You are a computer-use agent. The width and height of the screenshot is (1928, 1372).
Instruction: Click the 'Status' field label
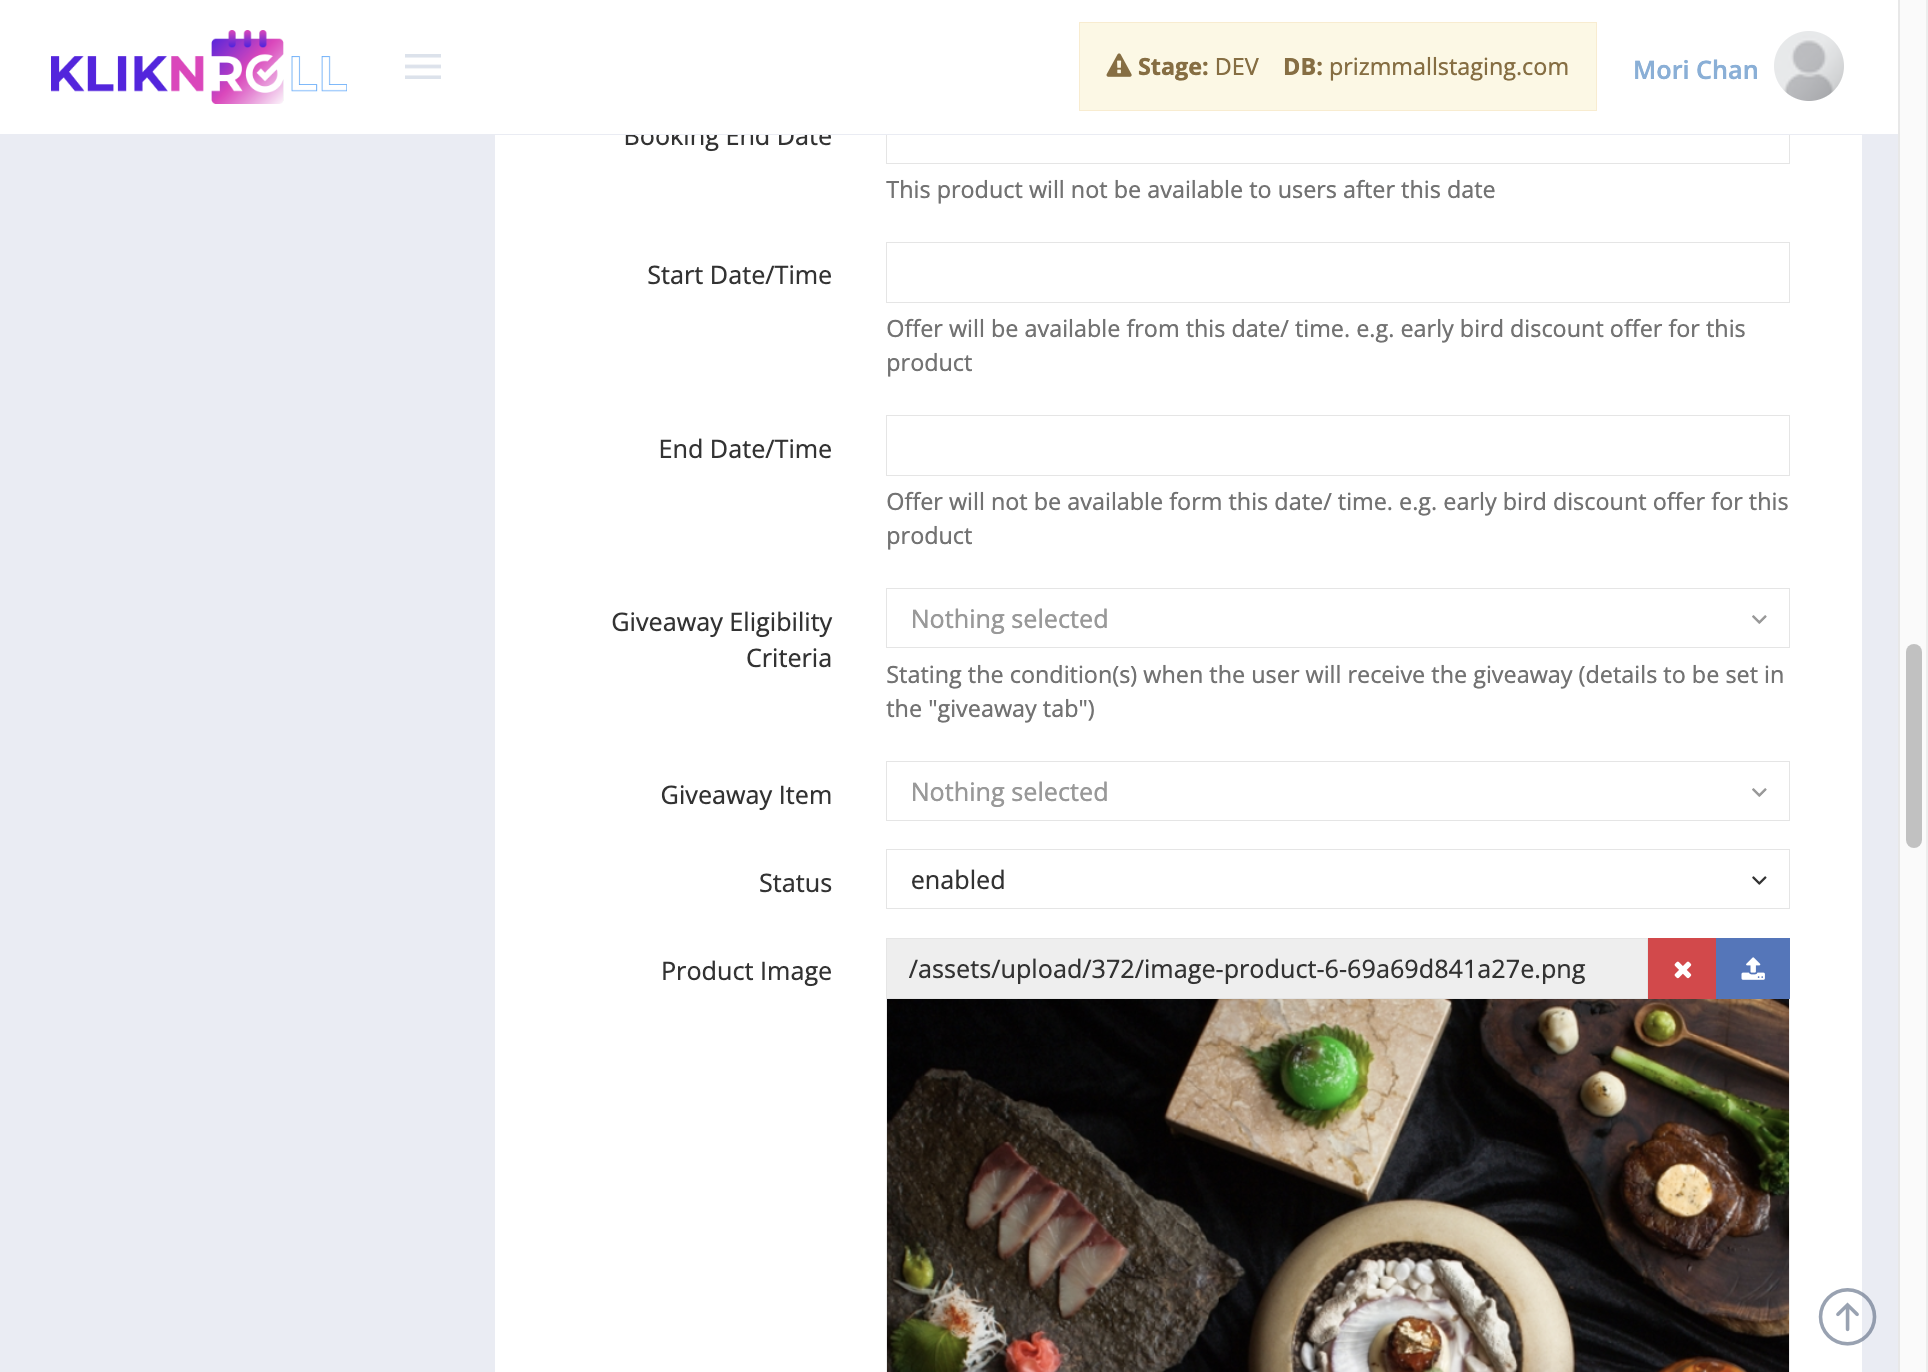tap(795, 883)
